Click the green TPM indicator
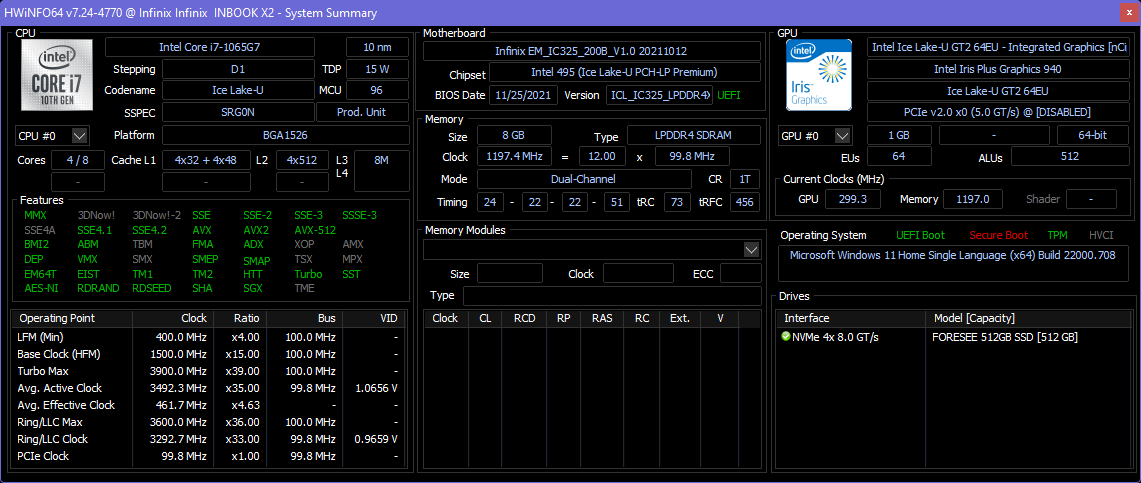This screenshot has width=1141, height=483. click(x=1057, y=235)
